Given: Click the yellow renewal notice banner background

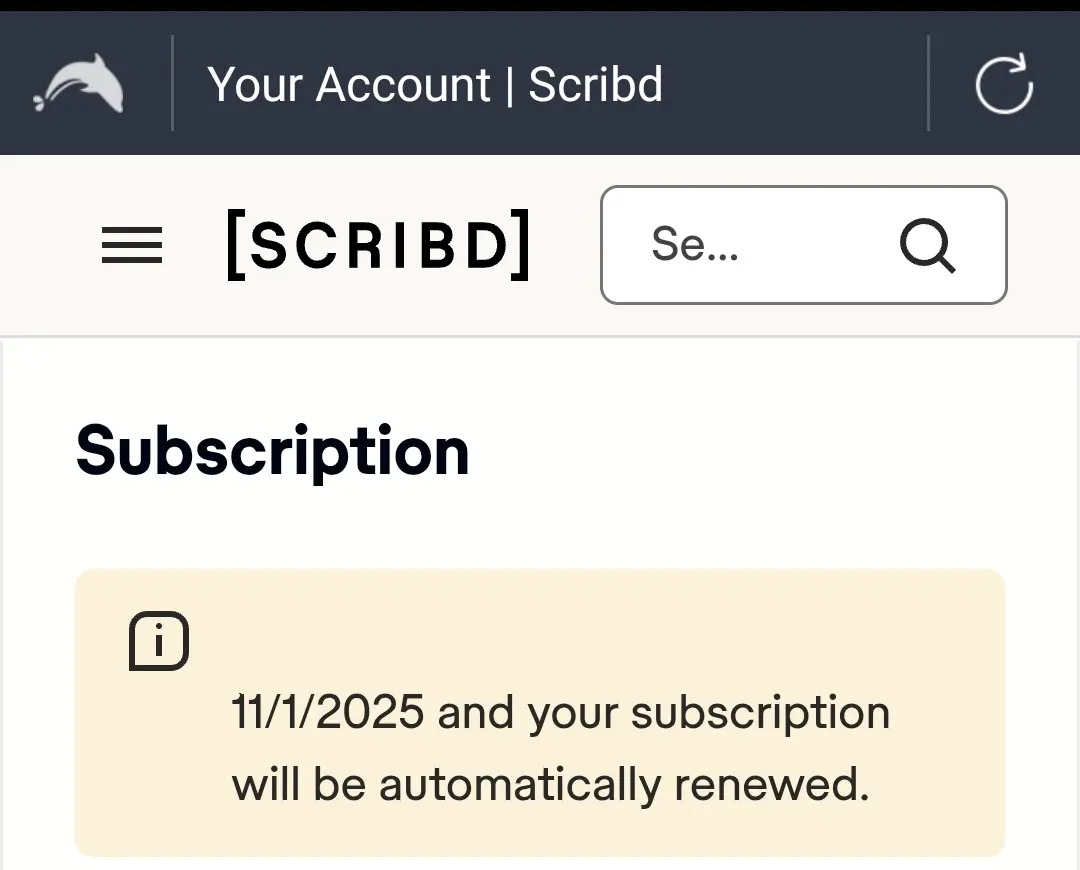Looking at the screenshot, I should click(540, 712).
